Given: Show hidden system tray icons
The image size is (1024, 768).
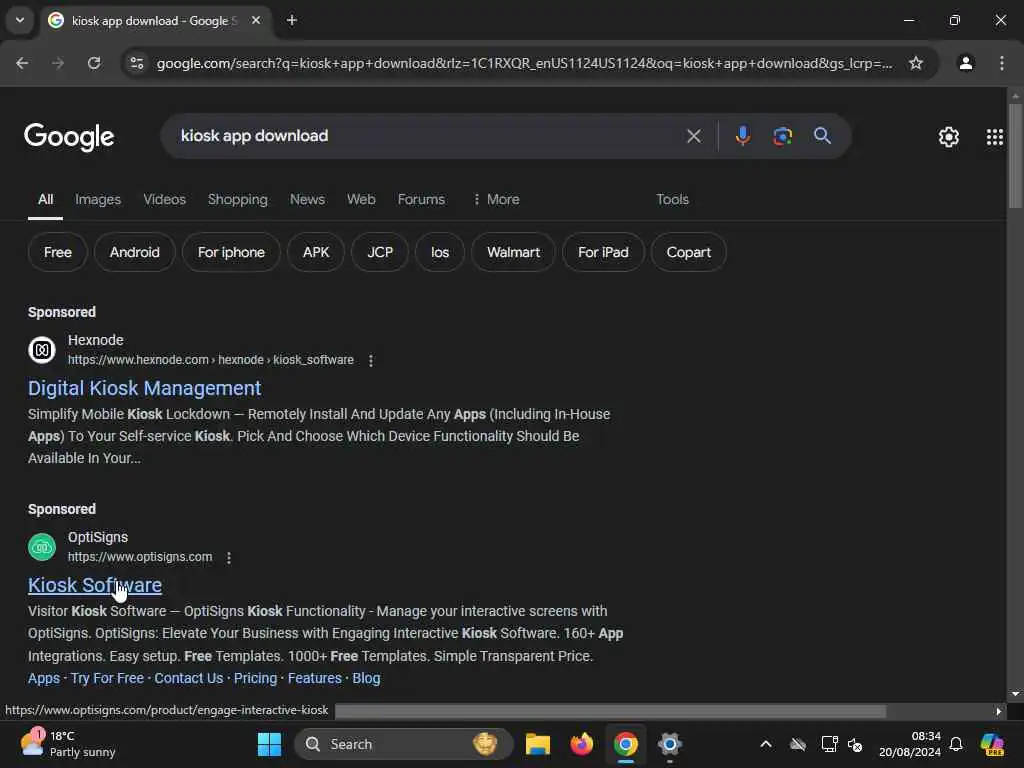Looking at the screenshot, I should pyautogui.click(x=766, y=744).
